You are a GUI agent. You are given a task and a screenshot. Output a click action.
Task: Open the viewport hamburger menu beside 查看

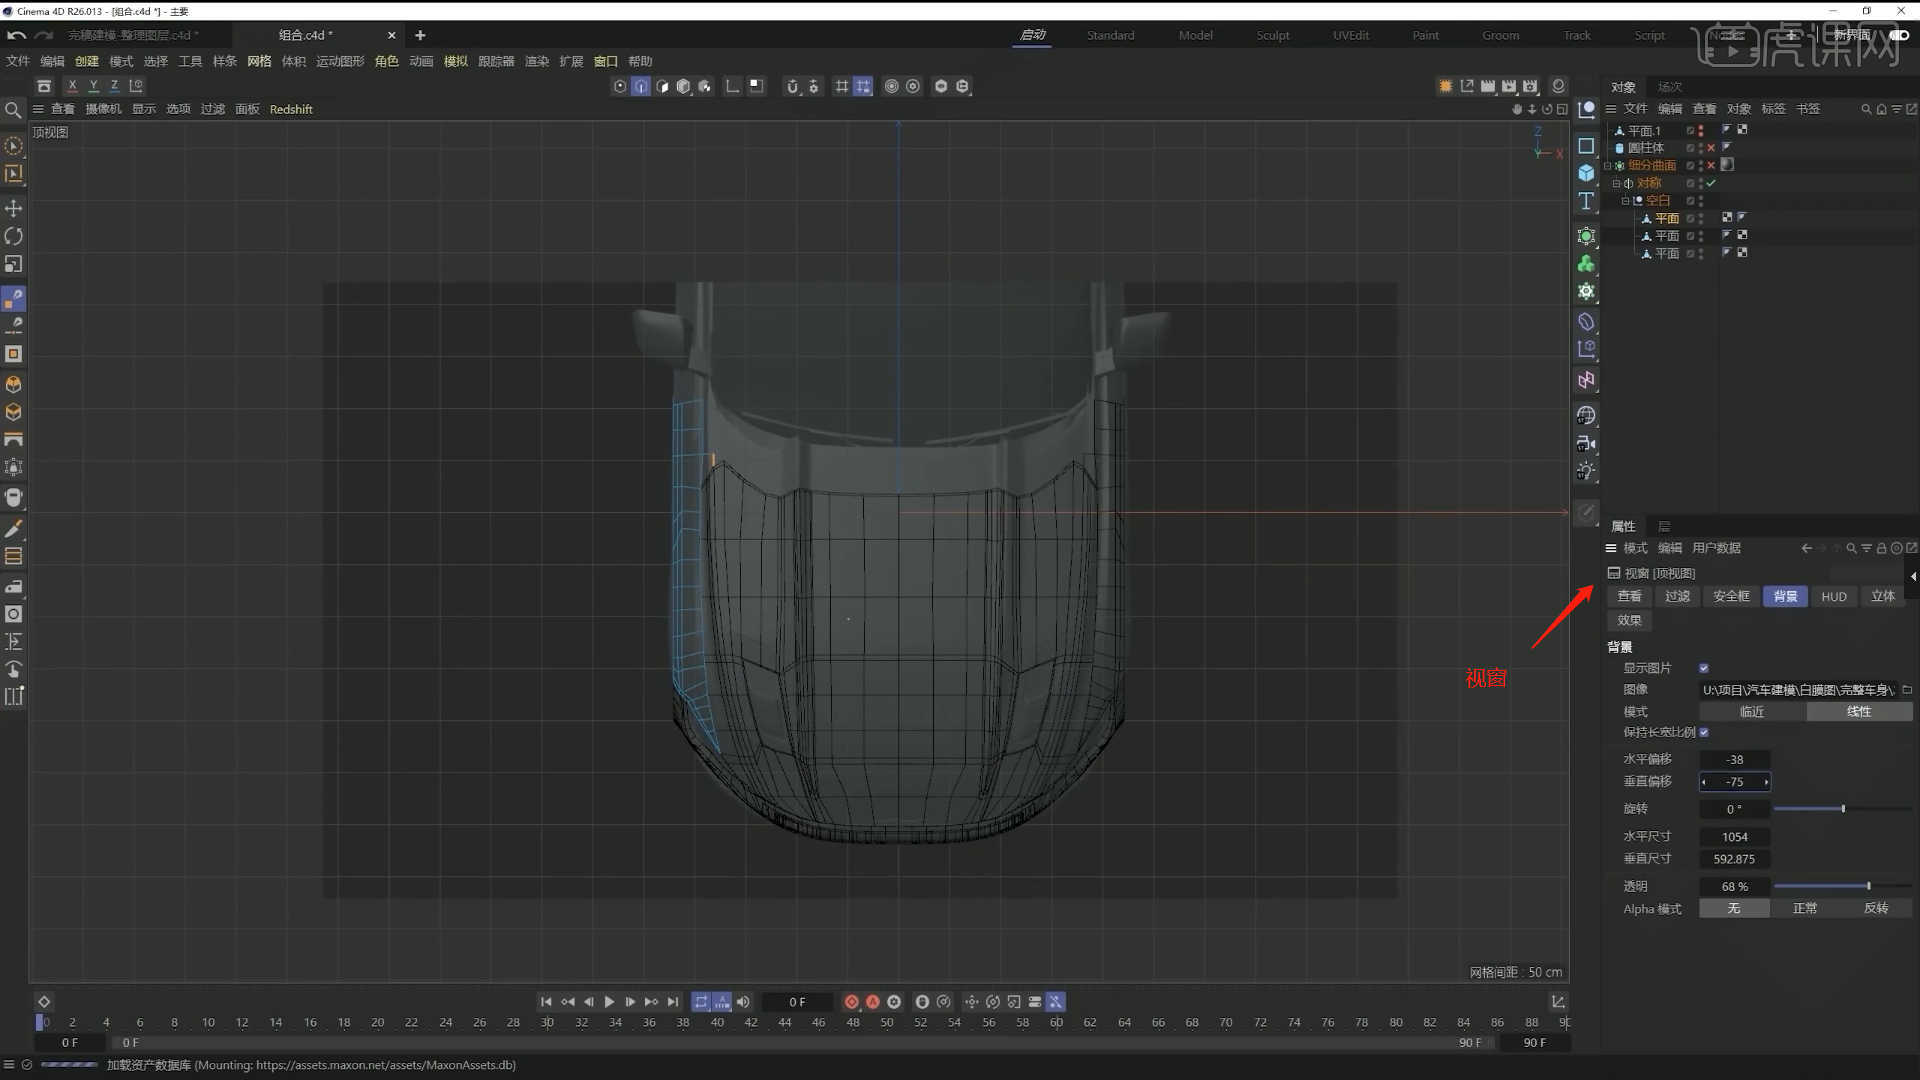tap(38, 109)
